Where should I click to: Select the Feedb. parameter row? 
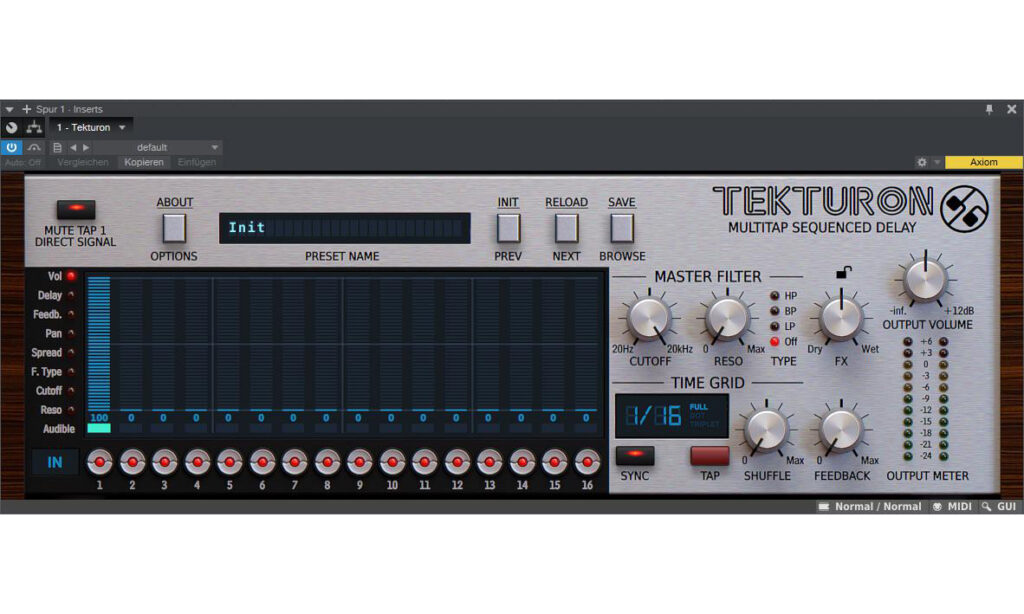point(54,314)
